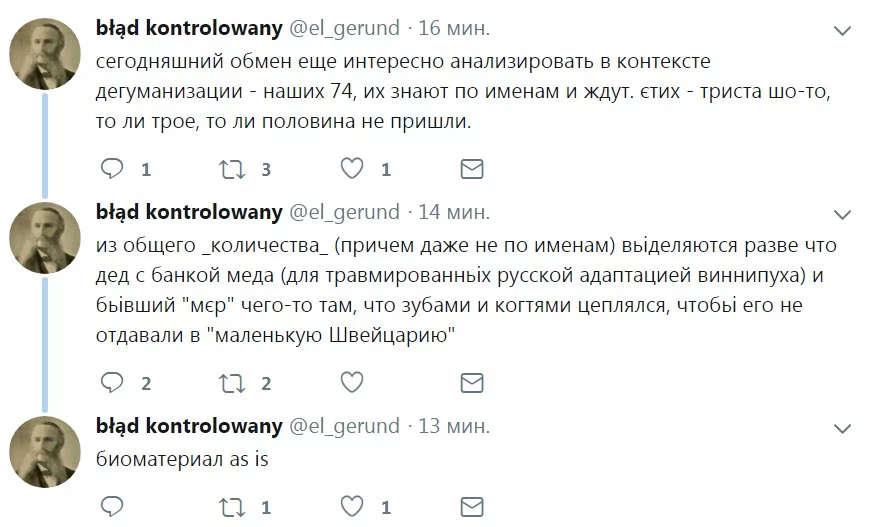
Task: Reply to the tweet about дед с банкой меда
Action: click(x=112, y=382)
